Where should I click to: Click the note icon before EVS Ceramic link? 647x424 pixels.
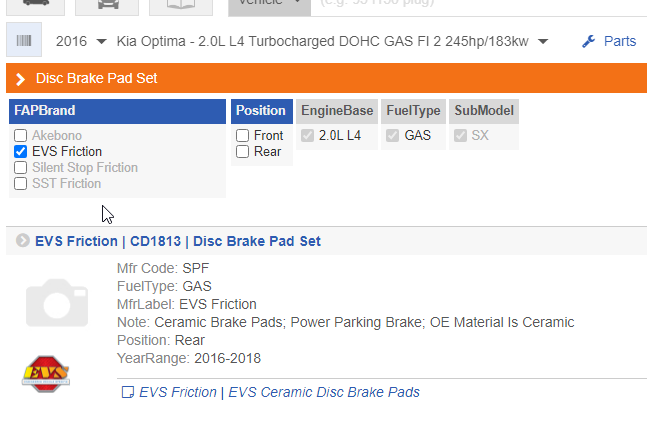[126, 393]
